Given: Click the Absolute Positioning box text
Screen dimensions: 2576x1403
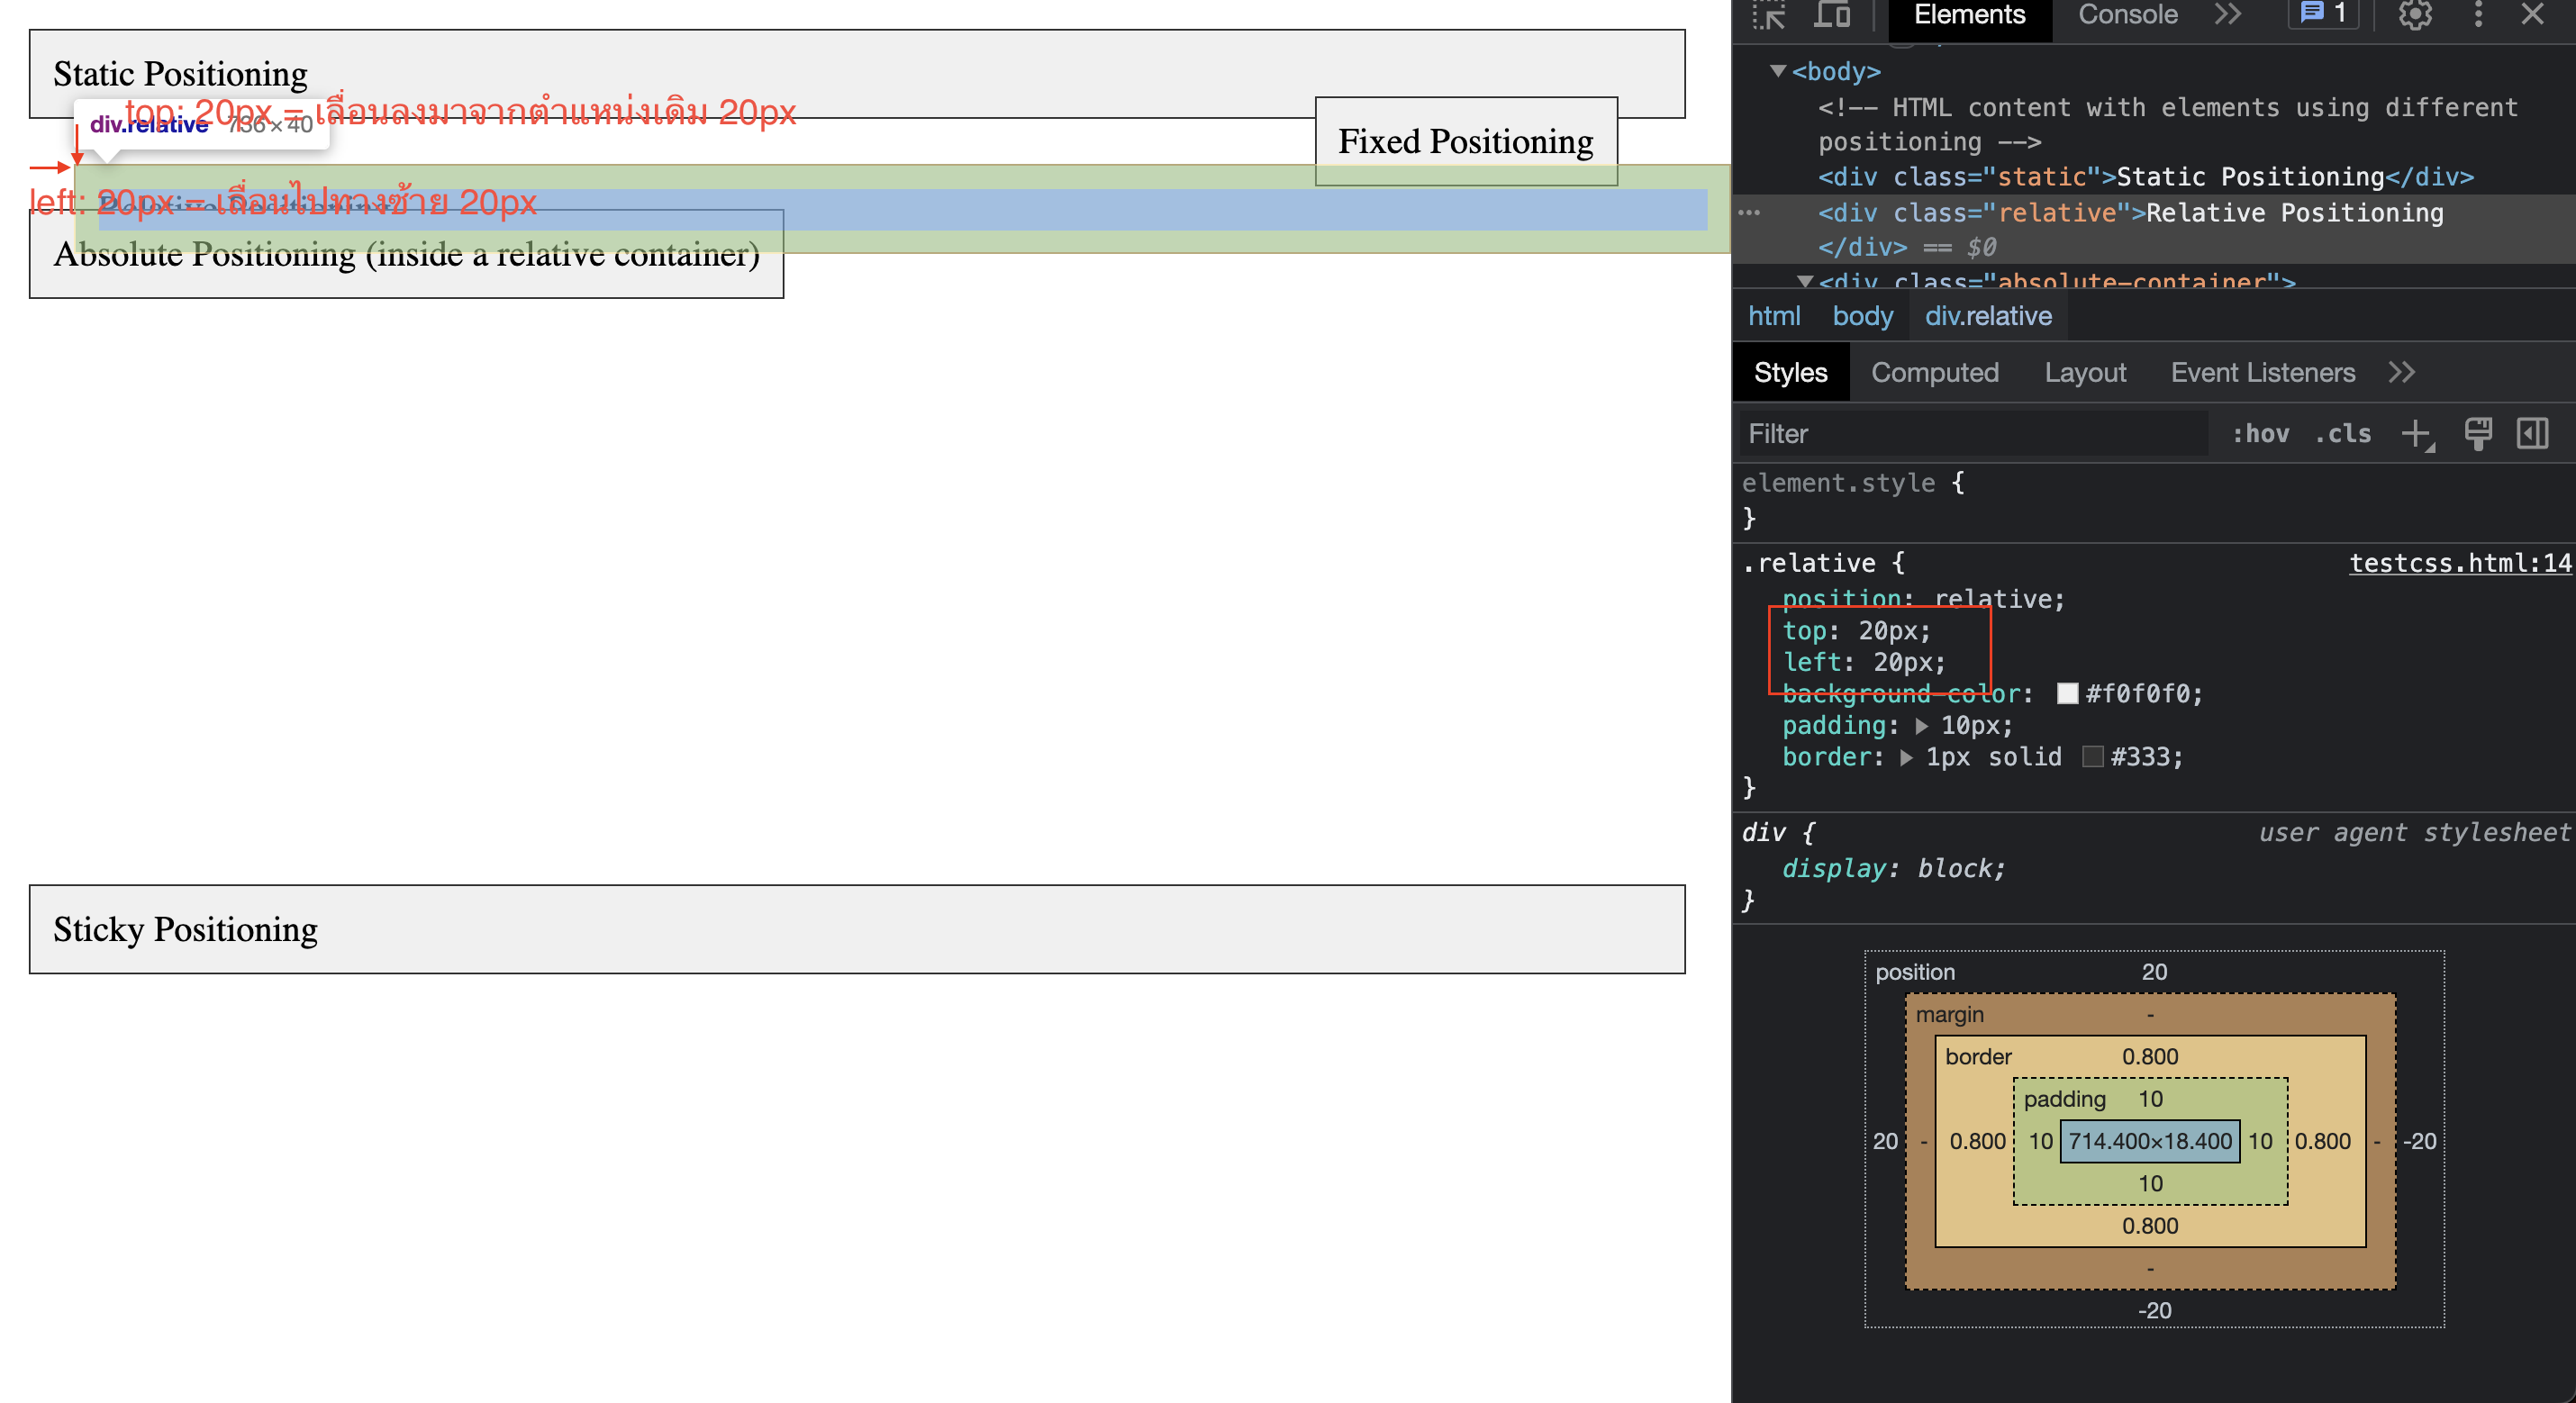Looking at the screenshot, I should pyautogui.click(x=406, y=255).
